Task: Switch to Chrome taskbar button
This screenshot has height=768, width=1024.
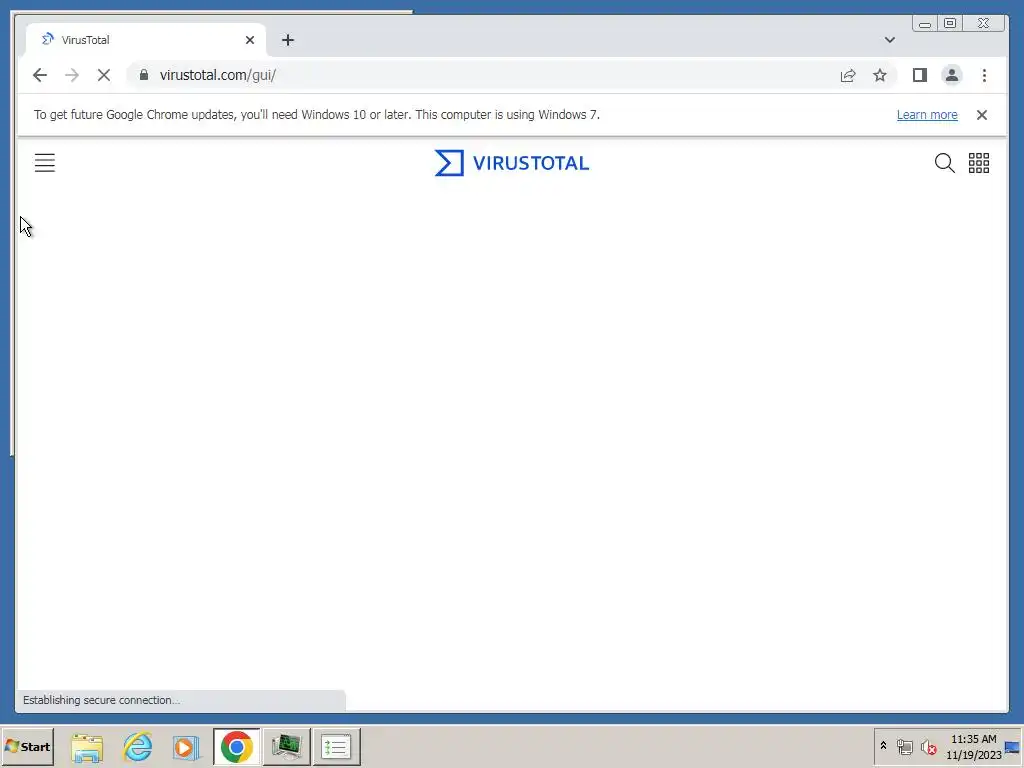Action: (236, 746)
